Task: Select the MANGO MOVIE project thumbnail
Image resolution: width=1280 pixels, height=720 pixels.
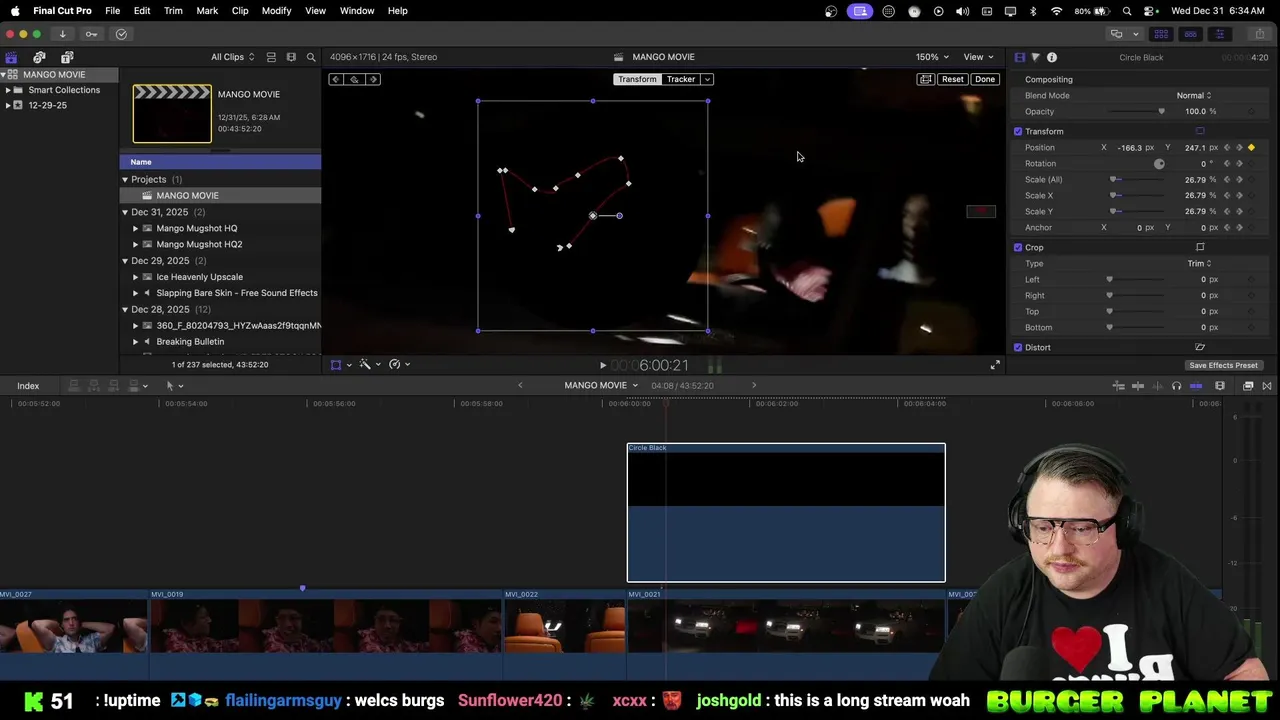Action: tap(172, 114)
